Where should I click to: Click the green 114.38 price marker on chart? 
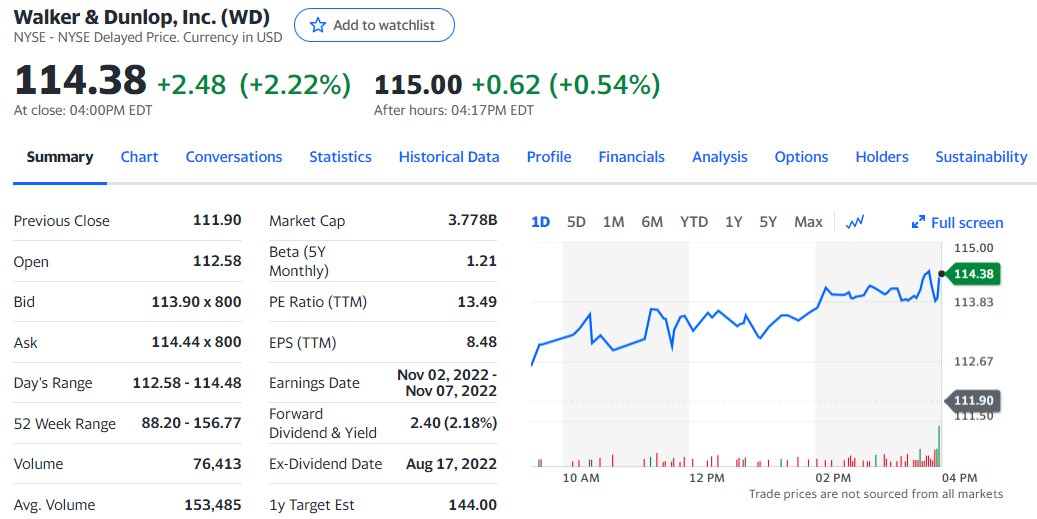coord(973,274)
